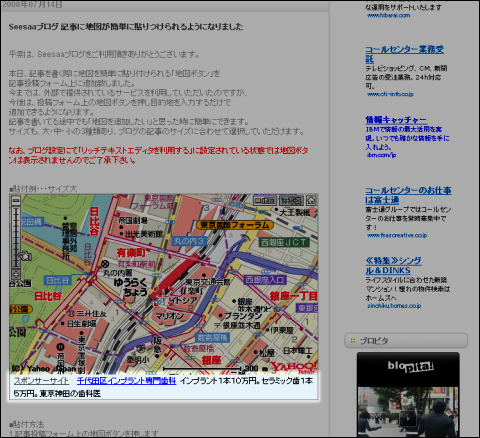Click the マリオン building label on map

click(170, 315)
